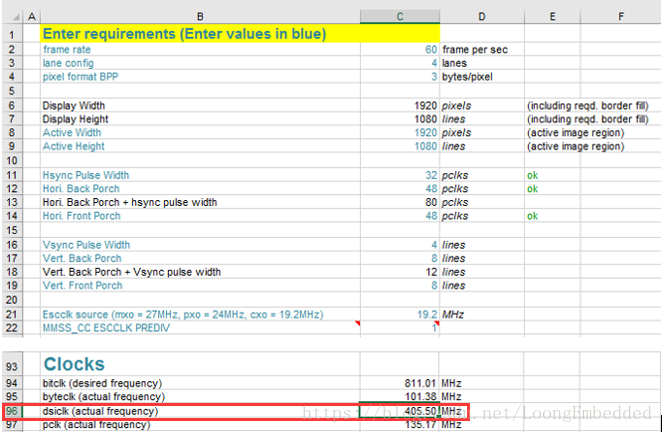Screen dimensions: 663x433
Task: Select the 'frame rate' label cell
Action: click(200, 49)
